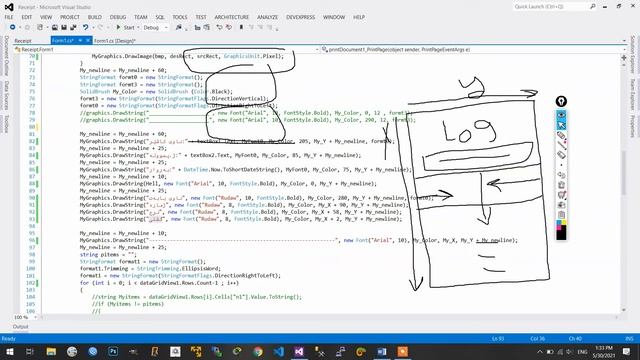The width and height of the screenshot is (640, 360).
Task: Pick the color palette swatch on annotation toolbar
Action: (x=561, y=230)
